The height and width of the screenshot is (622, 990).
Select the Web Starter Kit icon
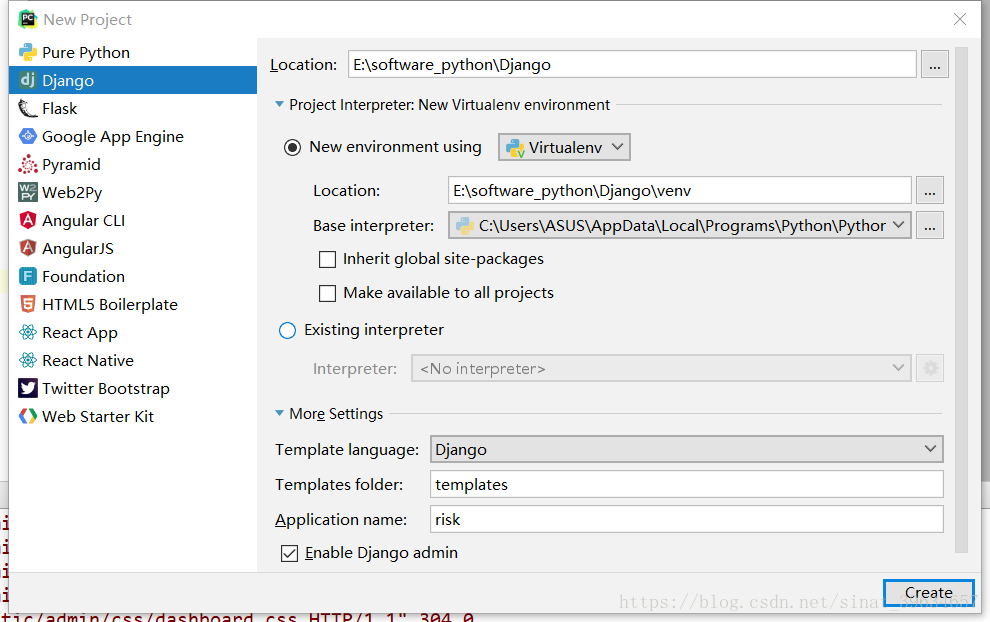pyautogui.click(x=28, y=416)
